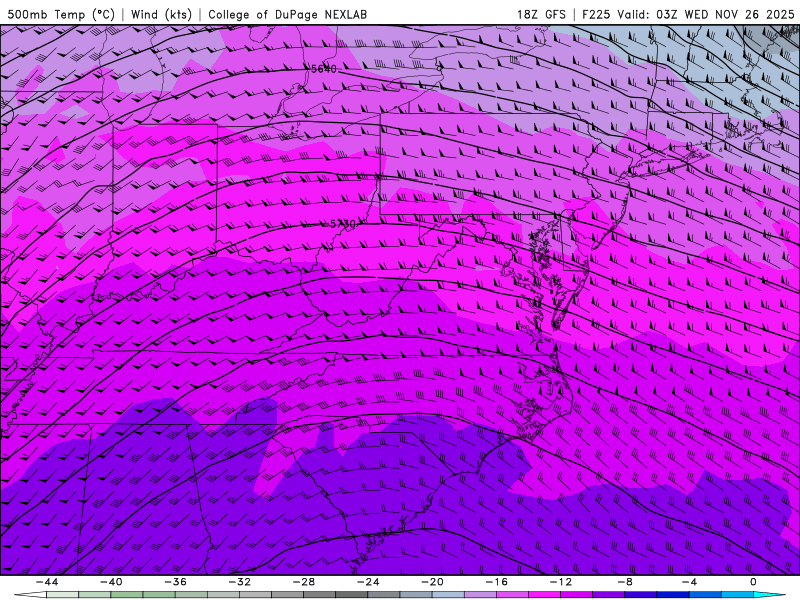The height and width of the screenshot is (600, 800).
Task: Click the -8 color bar tick label
Action: pyautogui.click(x=626, y=582)
